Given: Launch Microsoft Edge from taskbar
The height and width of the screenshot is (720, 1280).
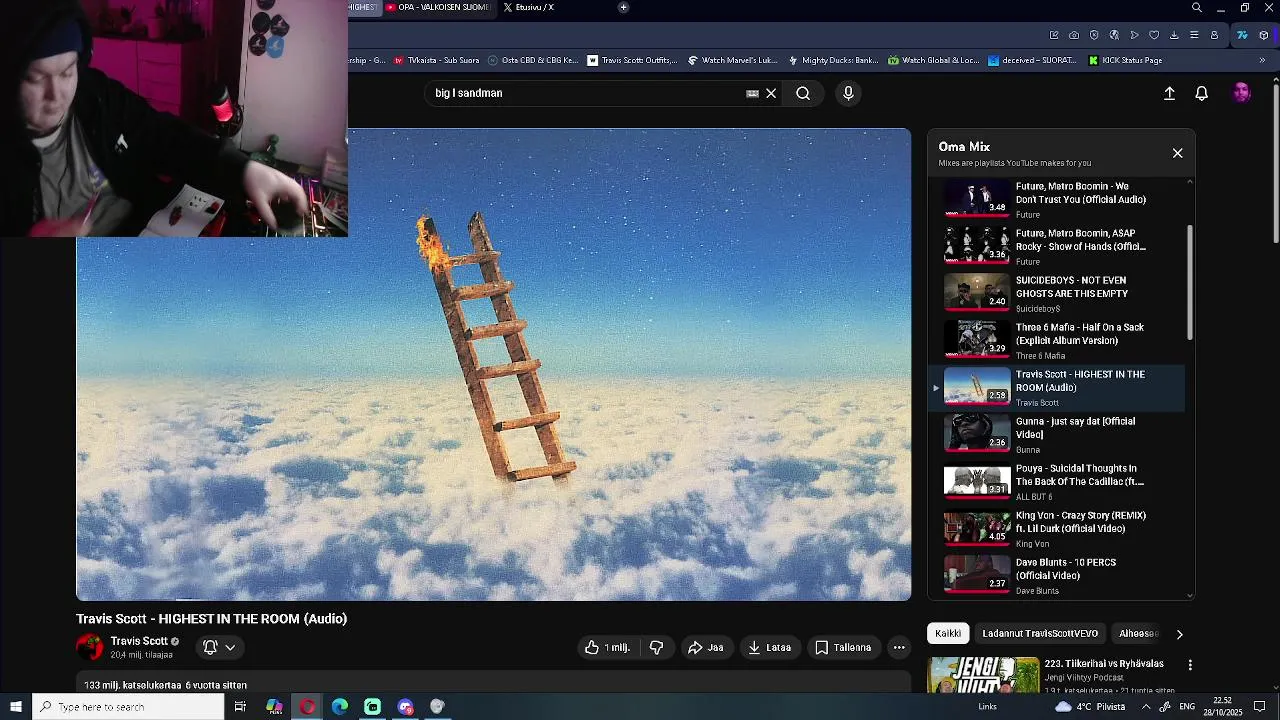Looking at the screenshot, I should 340,707.
